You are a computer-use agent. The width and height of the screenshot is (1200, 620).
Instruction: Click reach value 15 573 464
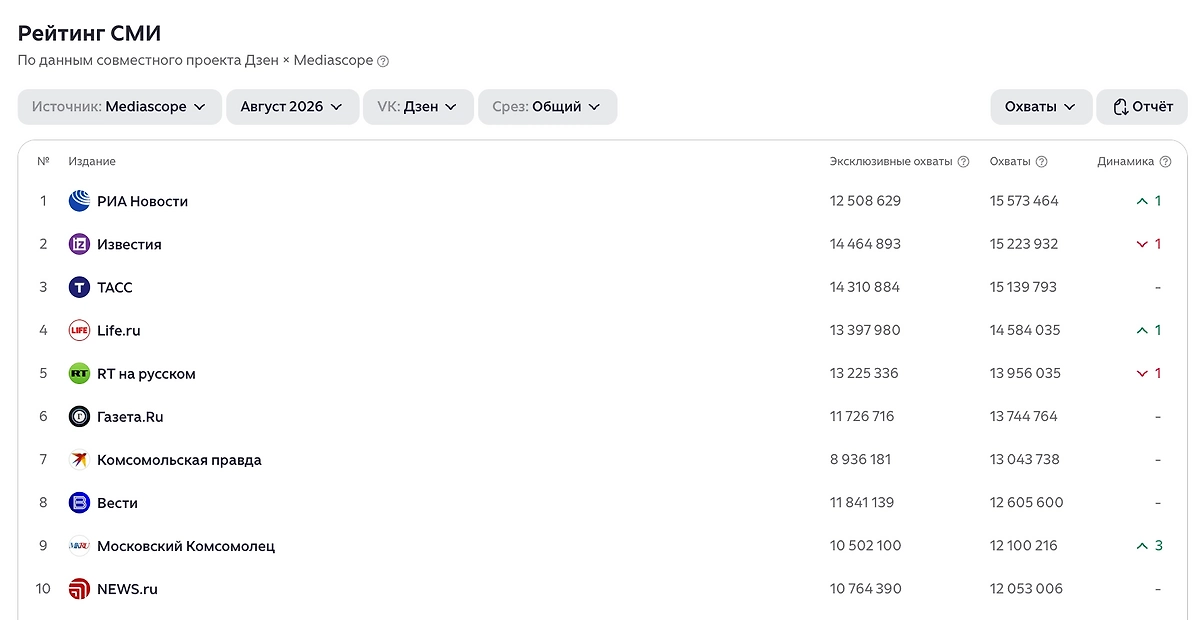1024,201
